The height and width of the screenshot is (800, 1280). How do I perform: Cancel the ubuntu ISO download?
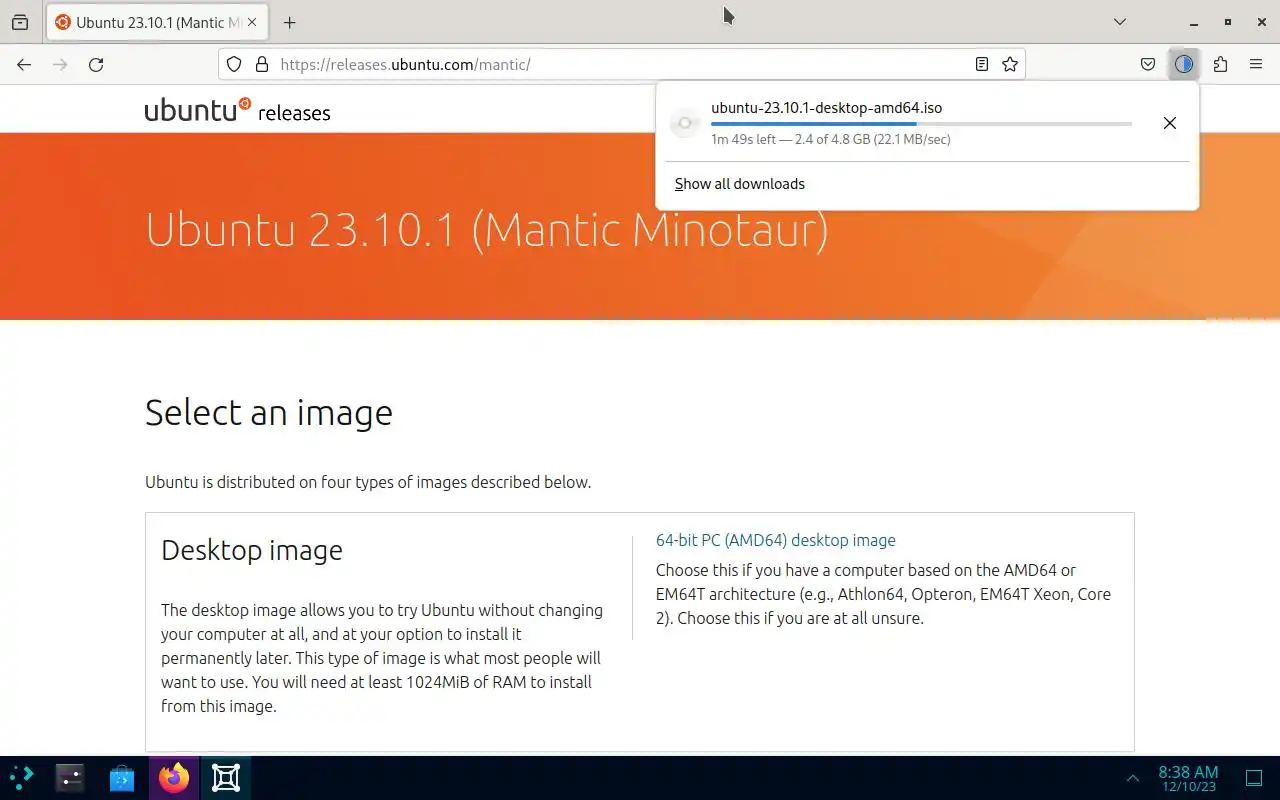(x=1169, y=123)
